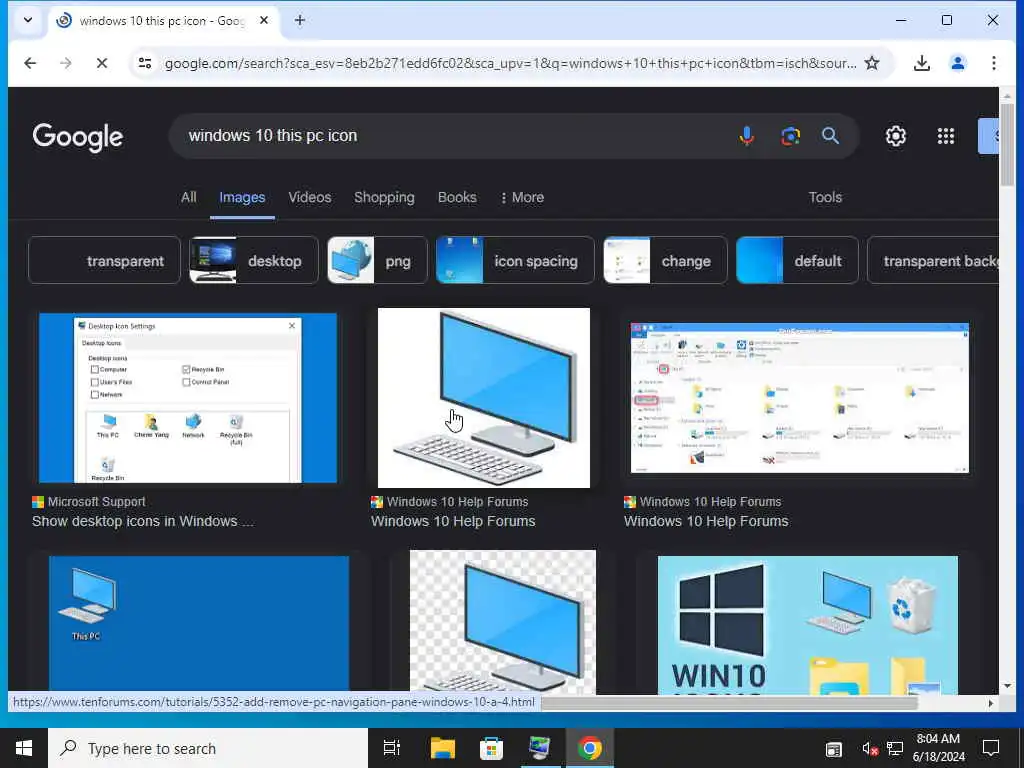Filter by the transparent chip
The image size is (1024, 768).
104,261
